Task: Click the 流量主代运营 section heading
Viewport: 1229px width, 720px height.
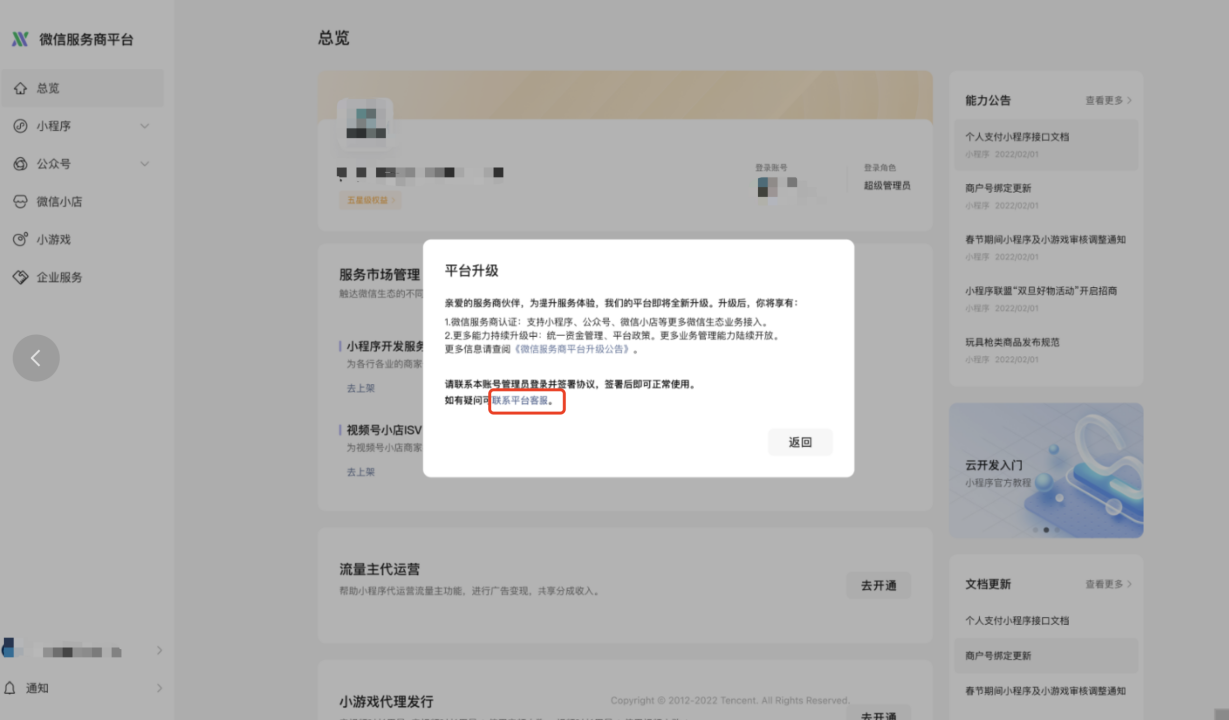Action: pyautogui.click(x=380, y=569)
